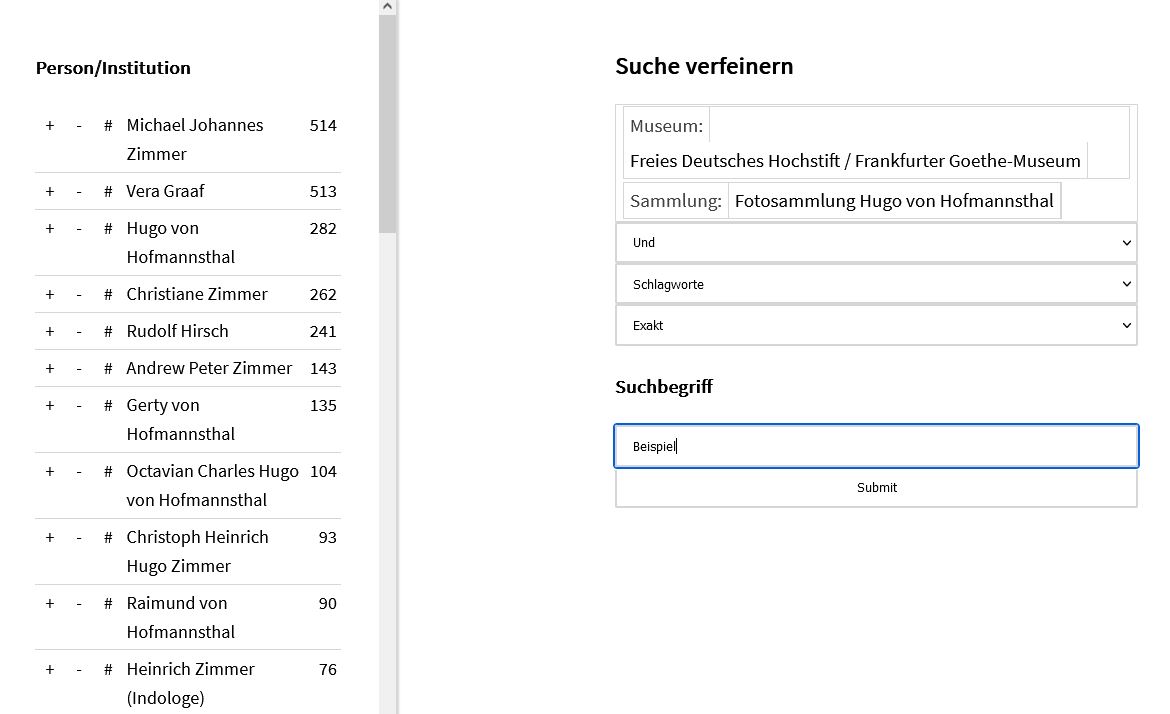
Task: Click # beside Andrew Peter Zimmer
Action: 108,369
